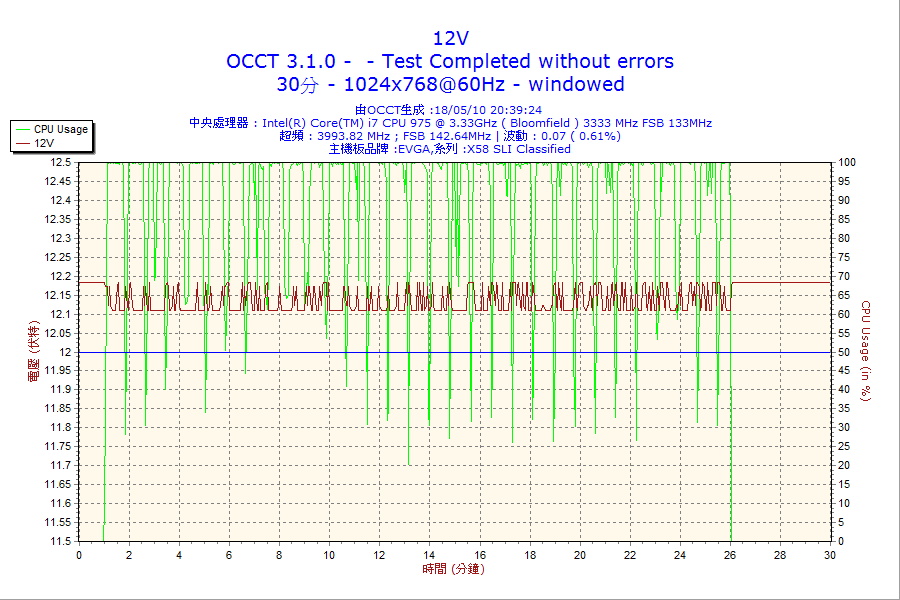The width and height of the screenshot is (900, 600).
Task: Click the vertical 'CPU Usage (in %)' axis title
Action: coord(866,351)
